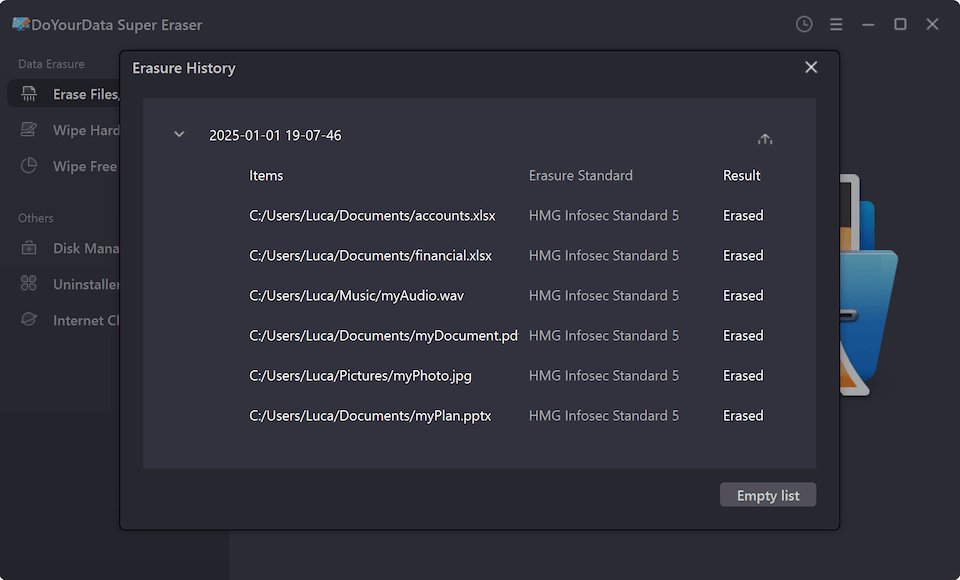Select the financial.xlsx erased item

pos(370,256)
